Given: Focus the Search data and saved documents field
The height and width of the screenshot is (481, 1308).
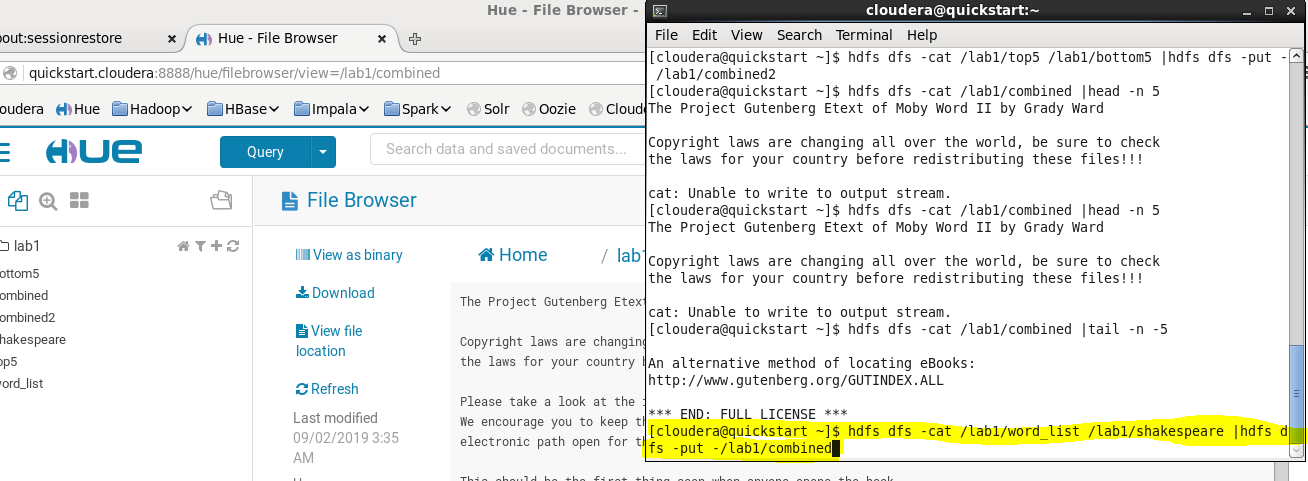Looking at the screenshot, I should 507,149.
